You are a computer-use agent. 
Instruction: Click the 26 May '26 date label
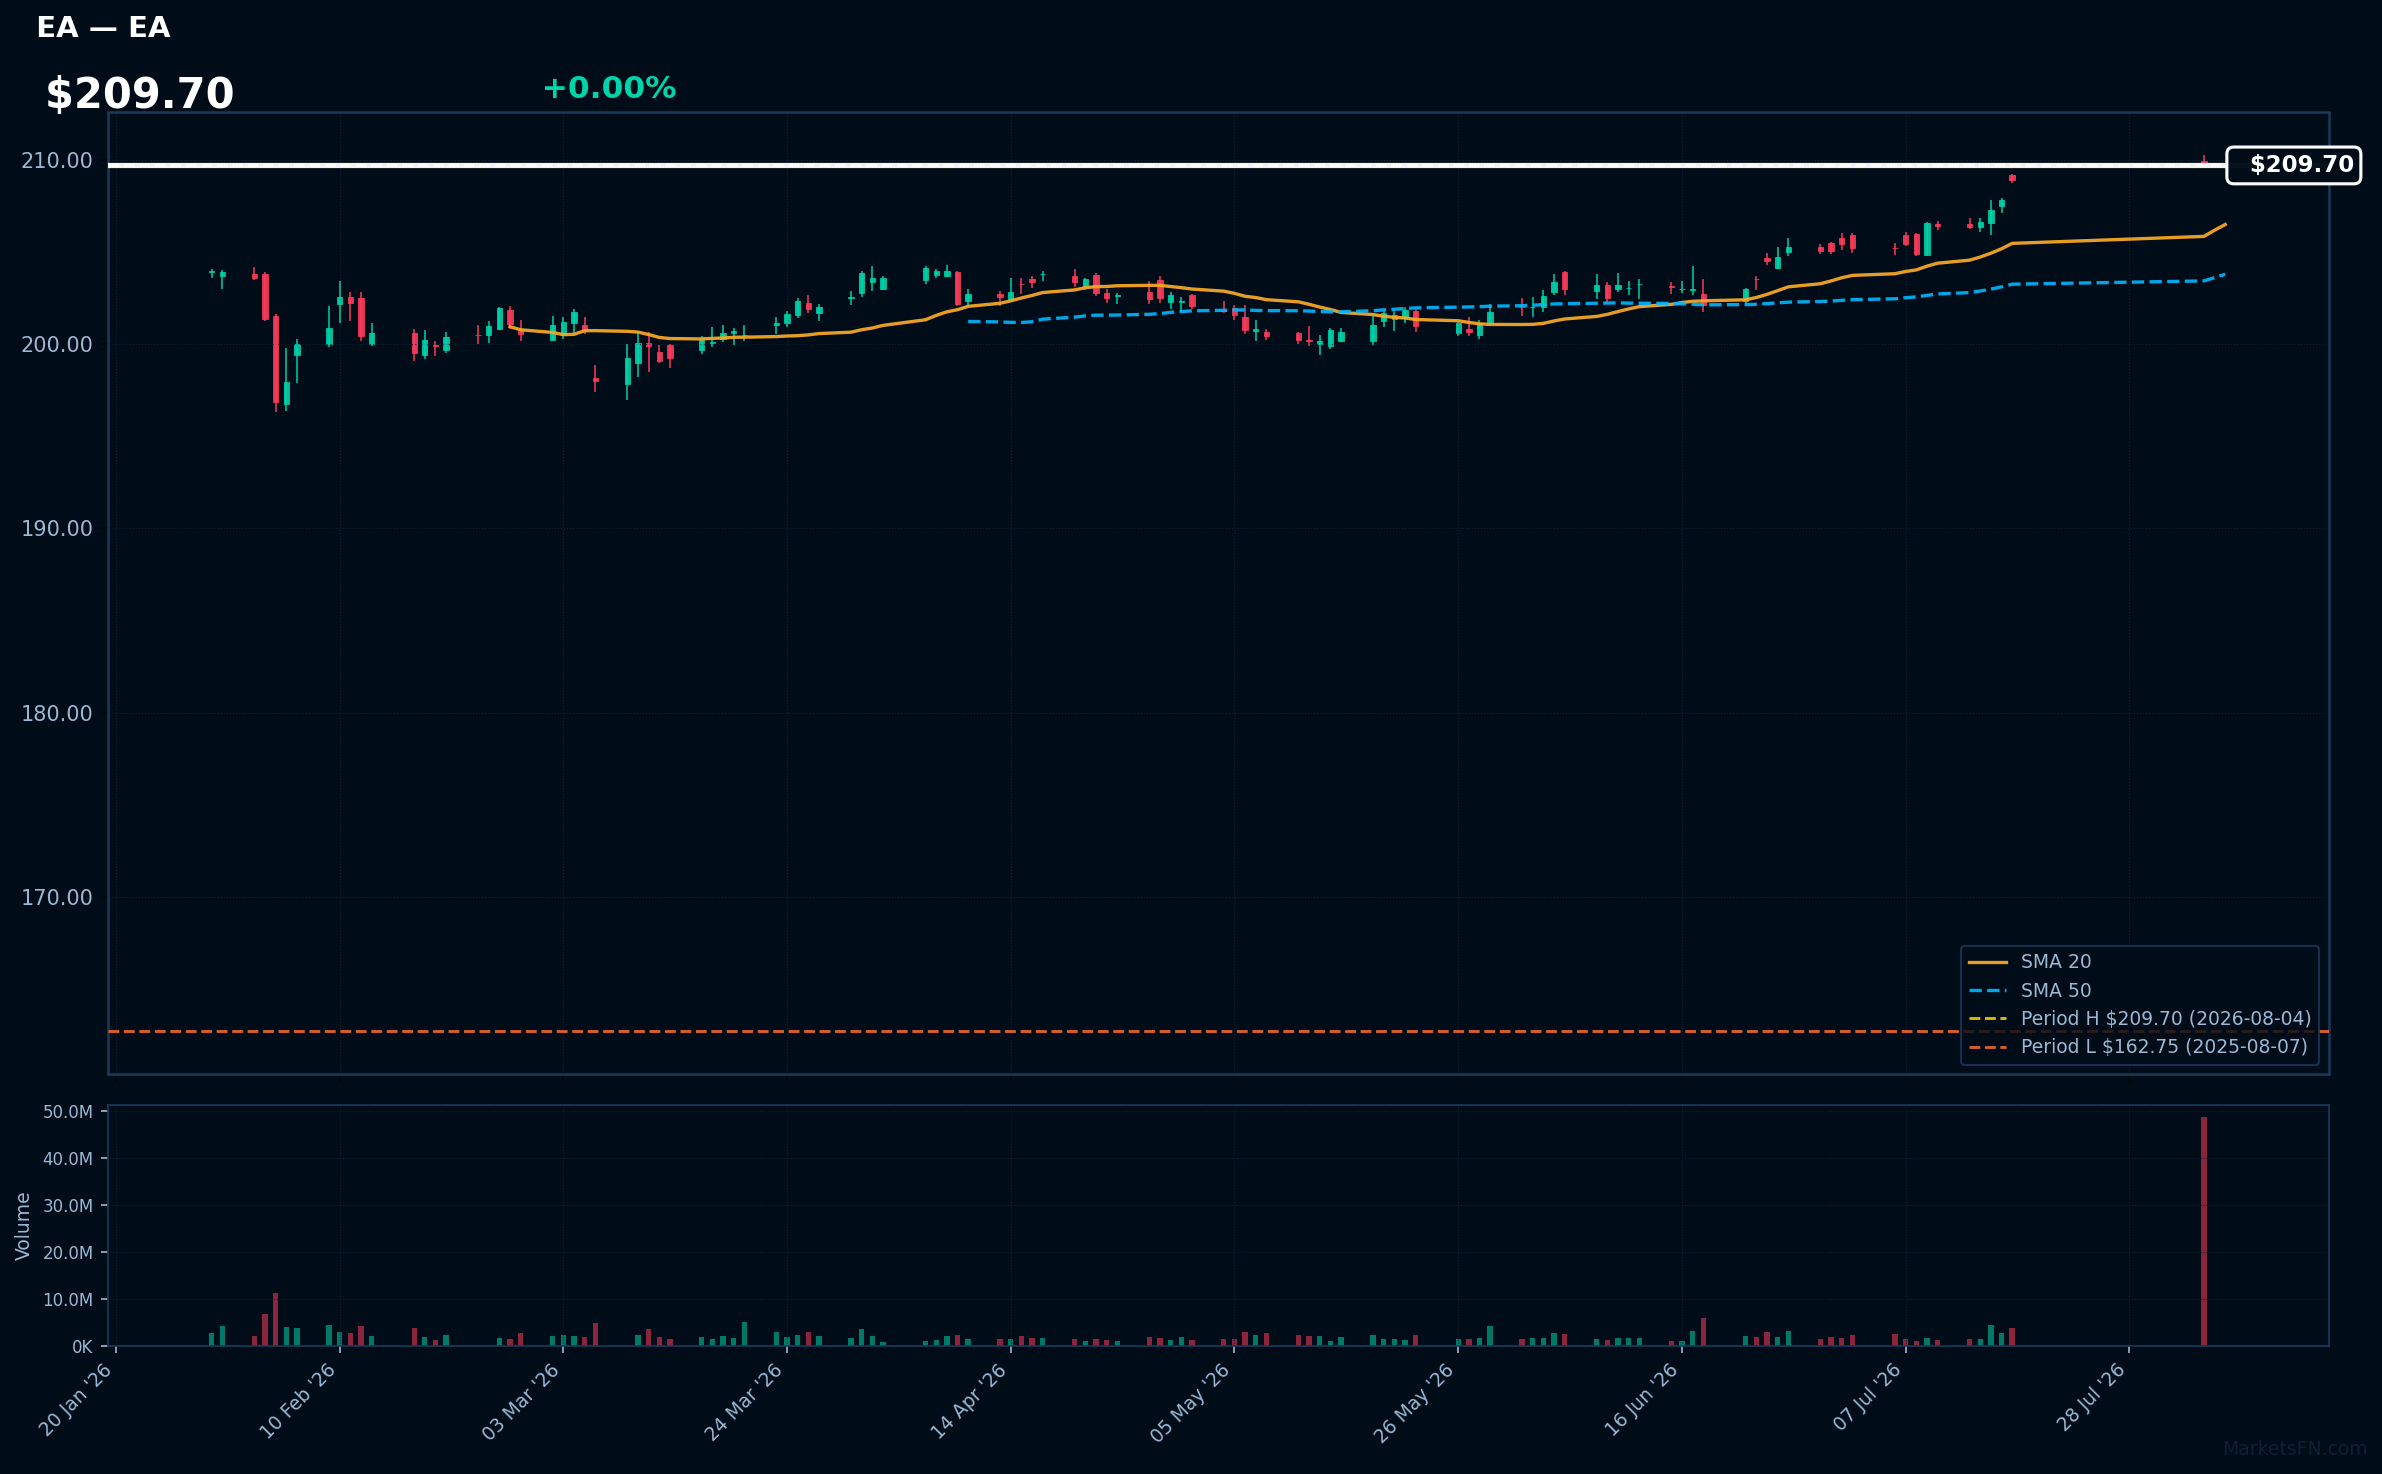pyautogui.click(x=1414, y=1401)
